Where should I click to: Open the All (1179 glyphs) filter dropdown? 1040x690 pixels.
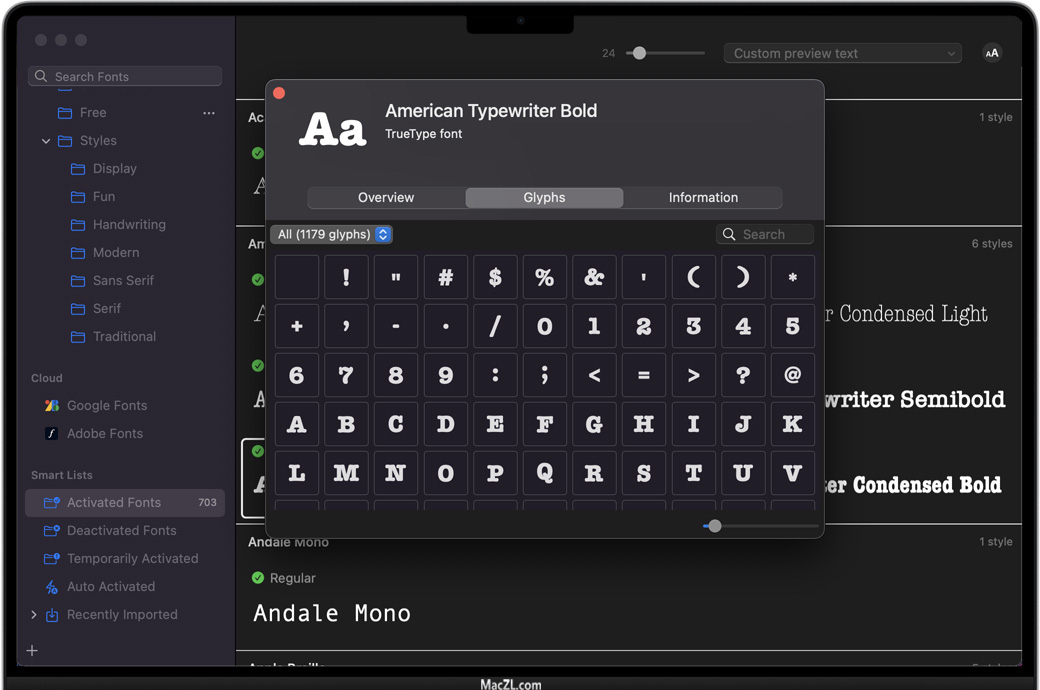coord(331,235)
